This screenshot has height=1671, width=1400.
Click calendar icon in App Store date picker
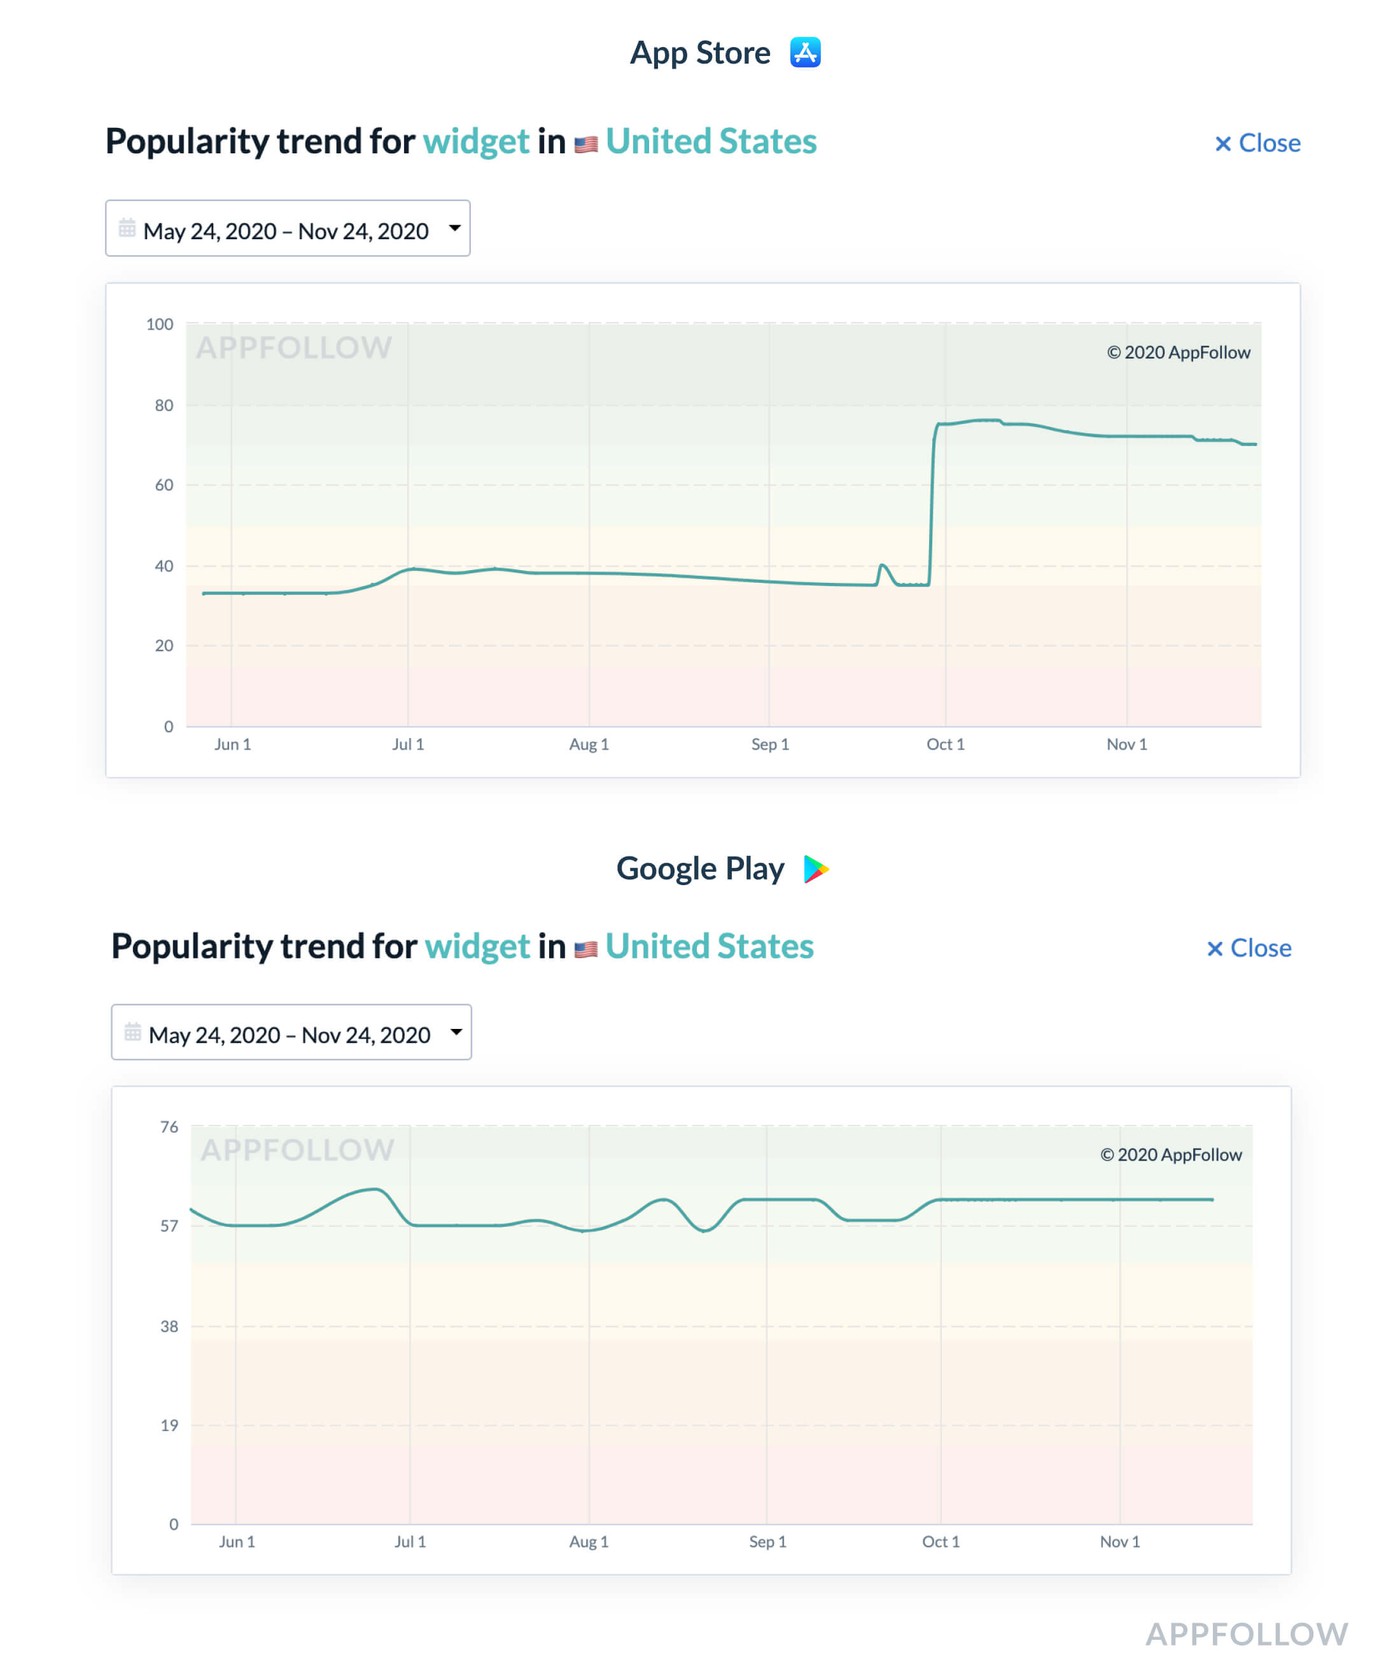127,229
